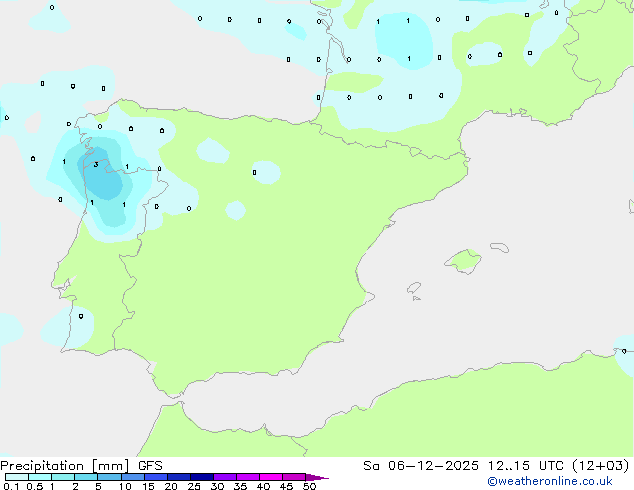Screen dimensions: 634x490
Task: Pick the 20–25 mm dark blue swatch
Action: coord(179,477)
